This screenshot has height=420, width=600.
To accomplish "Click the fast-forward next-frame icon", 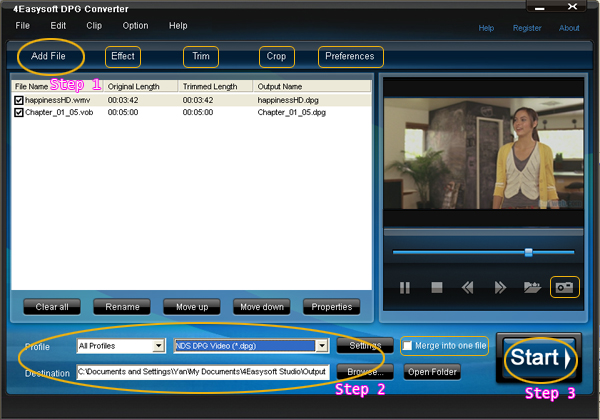I will [500, 287].
